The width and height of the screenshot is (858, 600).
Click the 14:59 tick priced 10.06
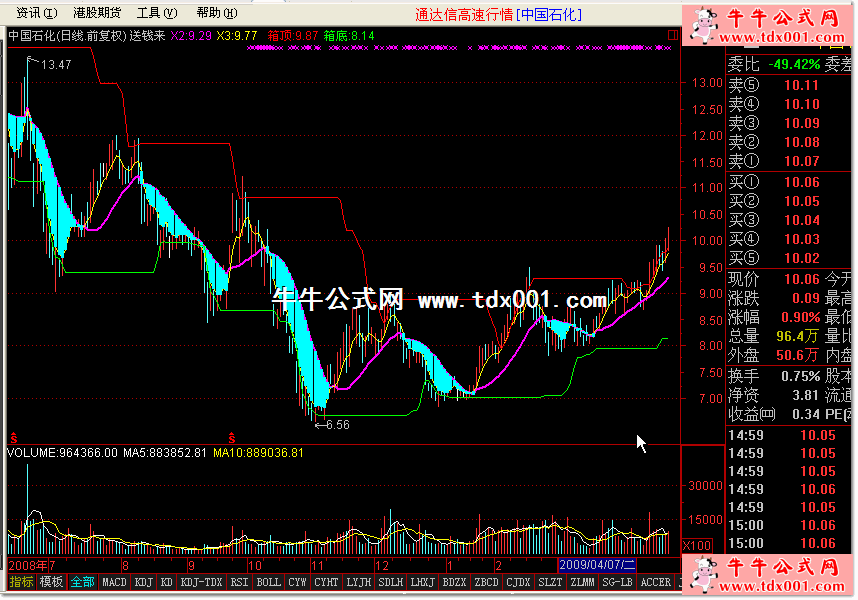[782, 489]
